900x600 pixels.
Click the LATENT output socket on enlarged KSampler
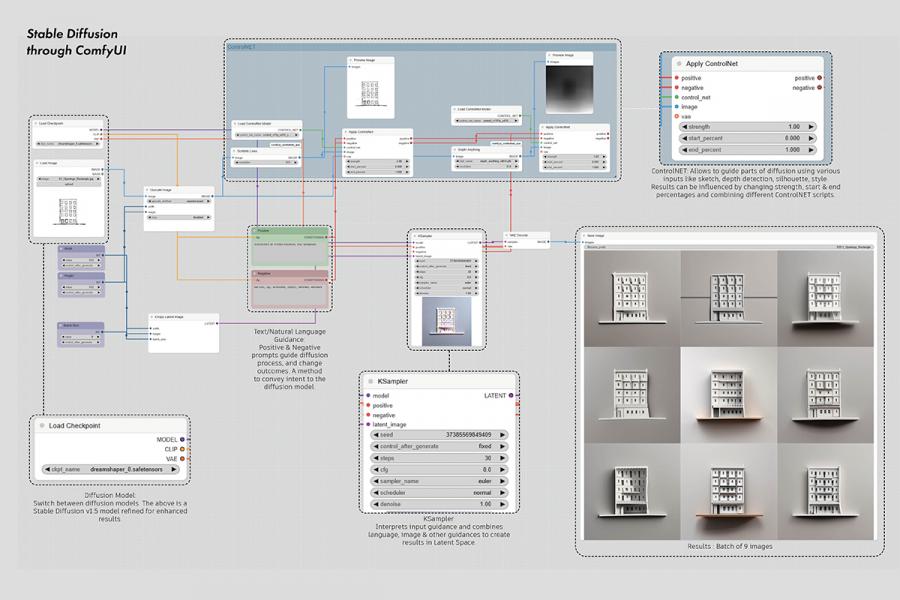(x=511, y=395)
